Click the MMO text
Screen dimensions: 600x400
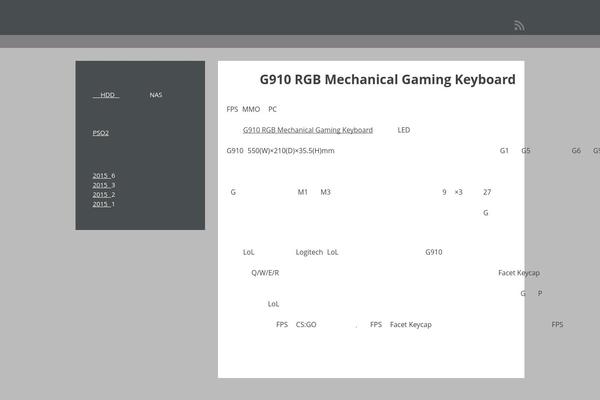251,109
